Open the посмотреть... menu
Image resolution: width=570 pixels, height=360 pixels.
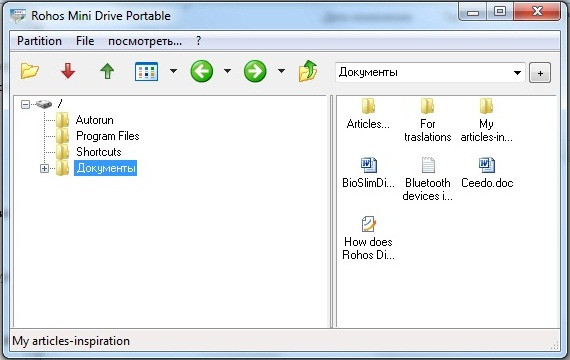145,41
